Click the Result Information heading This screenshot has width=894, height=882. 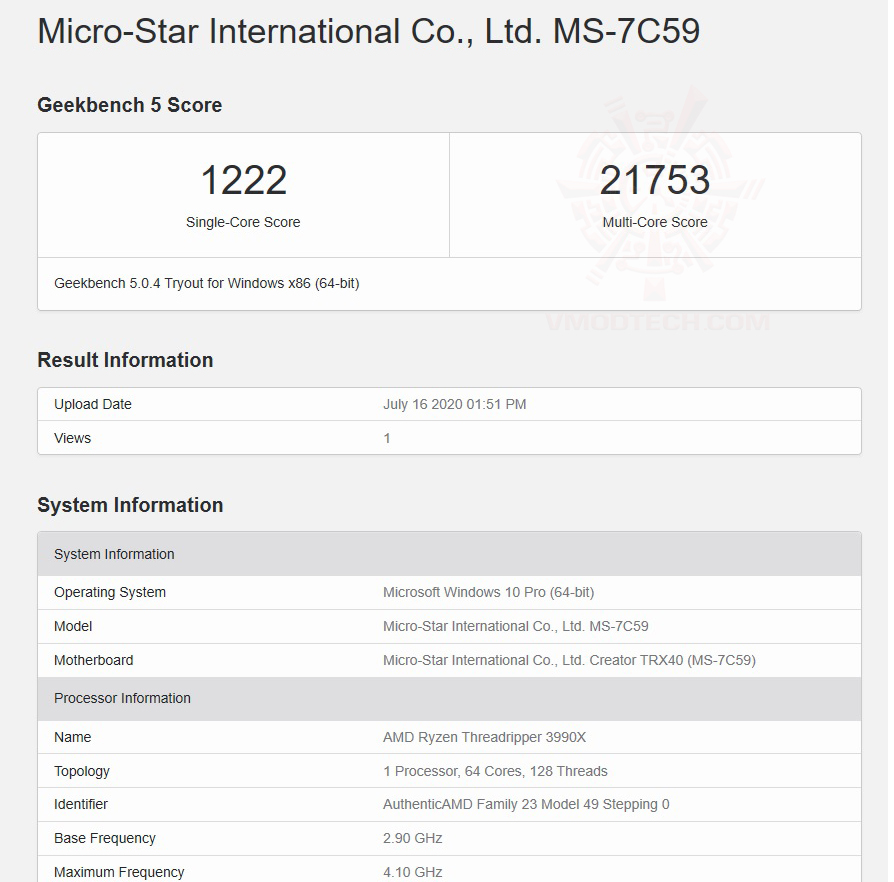(125, 360)
